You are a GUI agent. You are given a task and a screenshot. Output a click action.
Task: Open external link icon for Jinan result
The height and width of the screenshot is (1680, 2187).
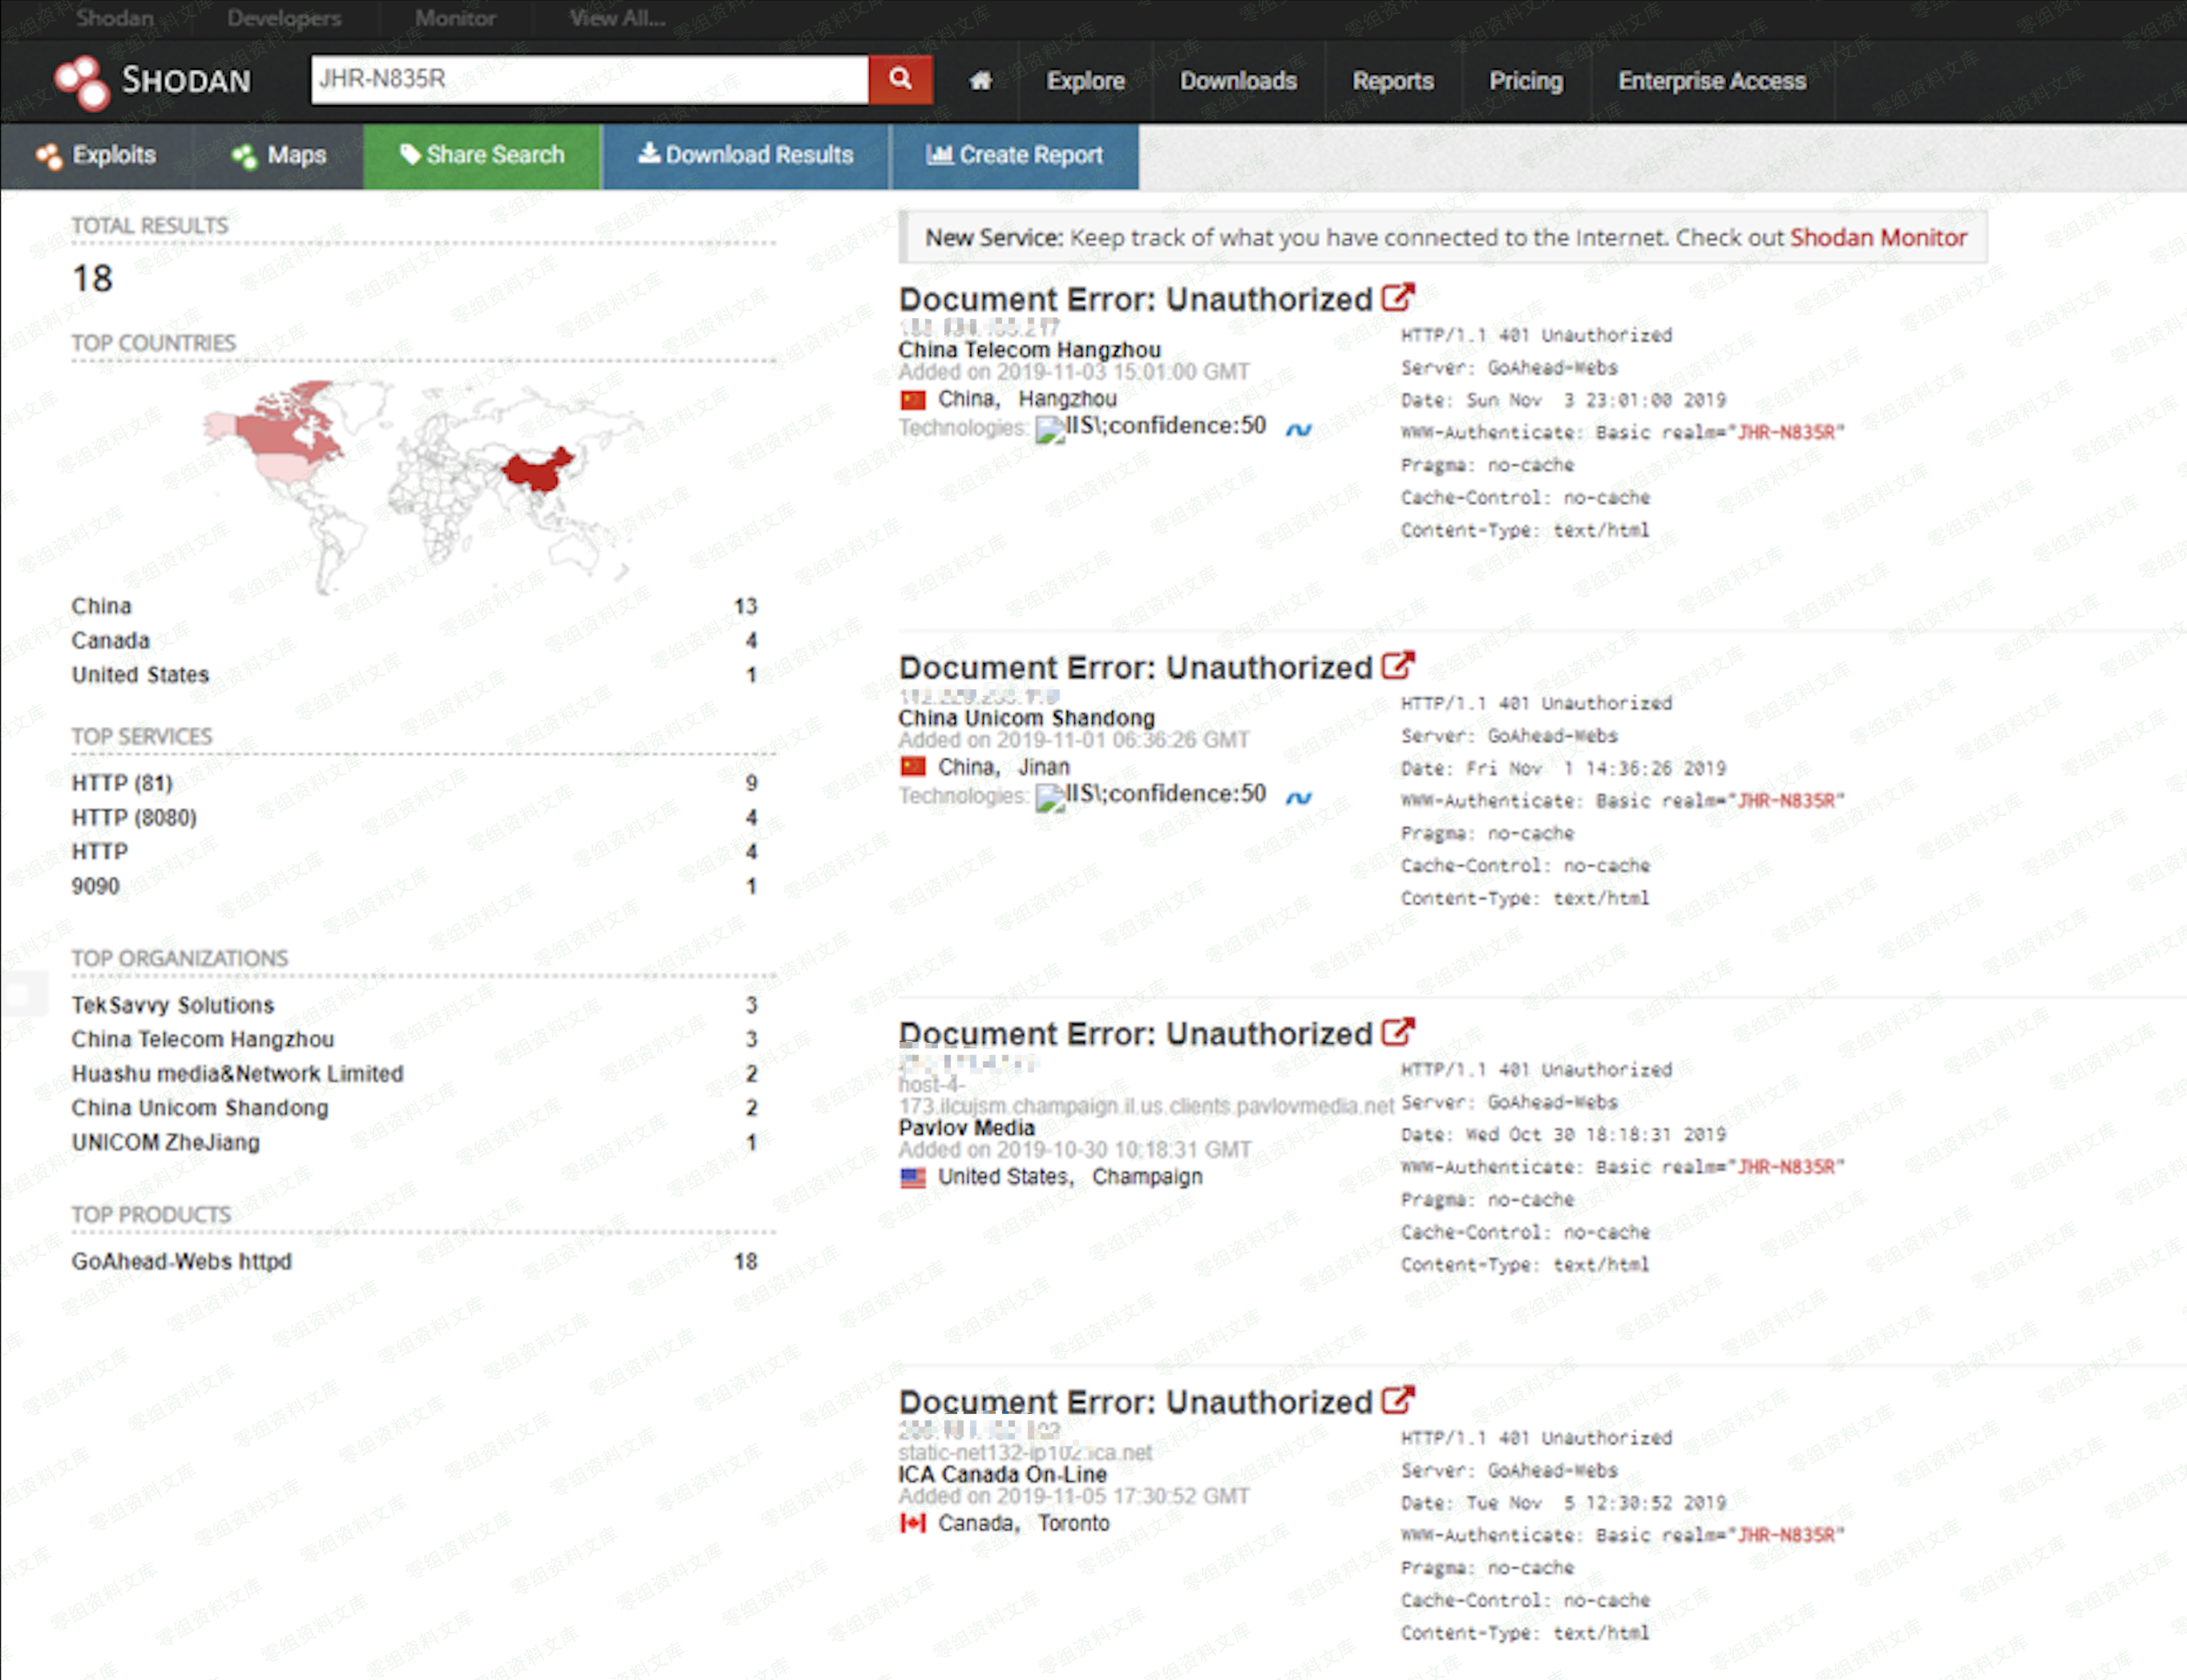click(x=1398, y=666)
